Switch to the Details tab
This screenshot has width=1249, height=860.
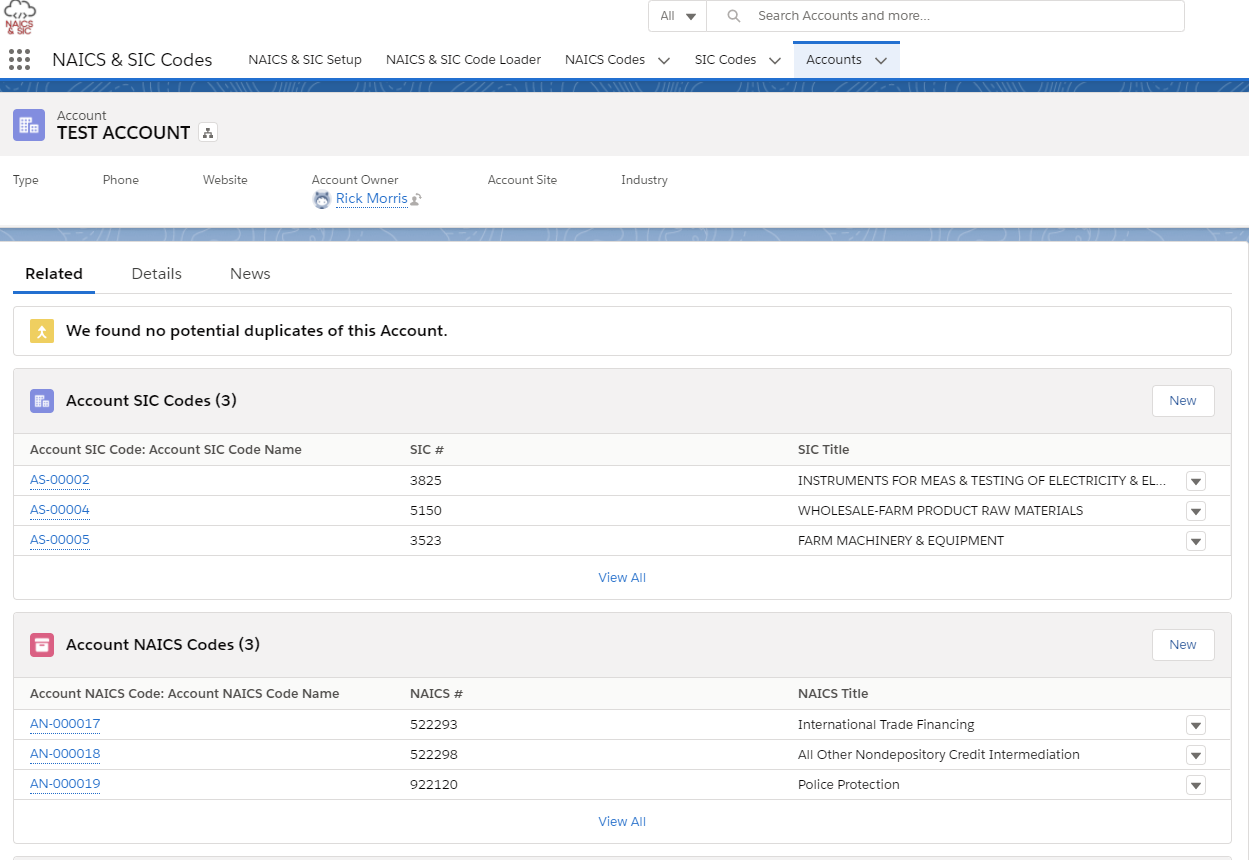157,274
